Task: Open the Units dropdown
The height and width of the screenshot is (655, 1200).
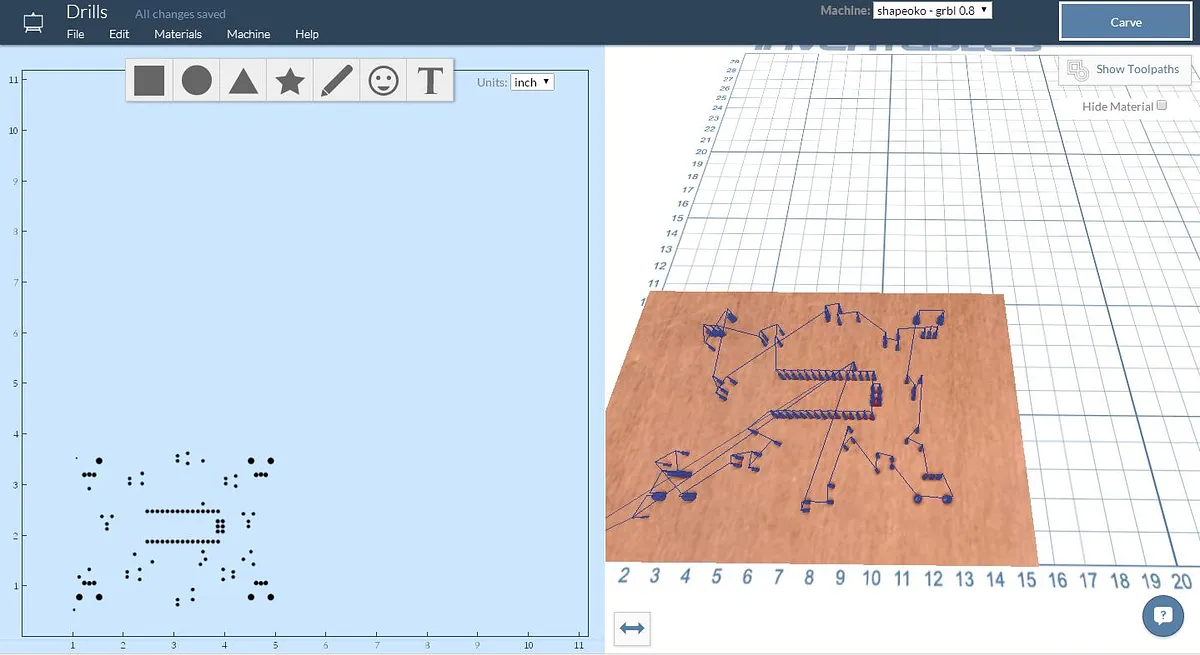Action: tap(532, 82)
